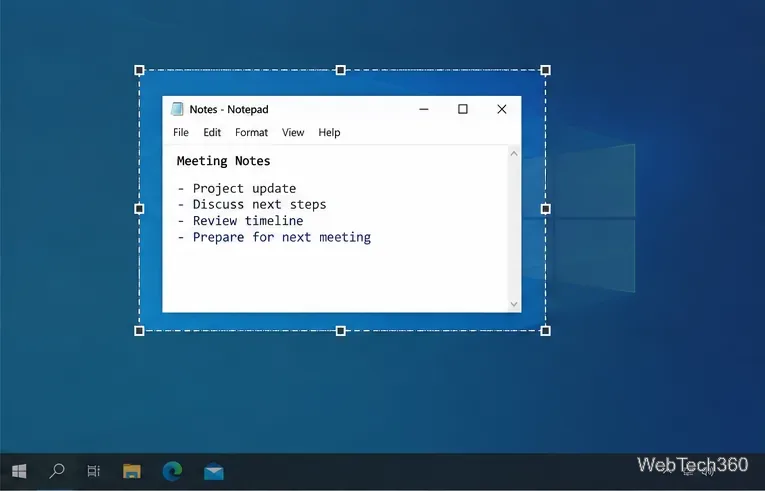This screenshot has height=491, width=765.
Task: Click the middle-right selection handle
Action: coord(545,209)
